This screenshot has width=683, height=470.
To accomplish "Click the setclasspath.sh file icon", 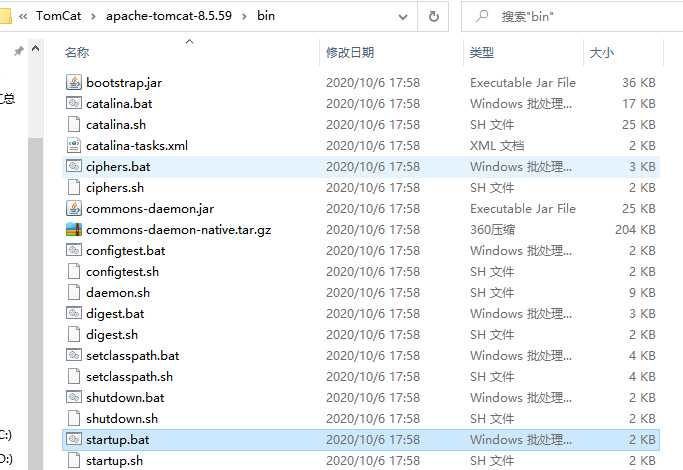I will click(x=74, y=376).
